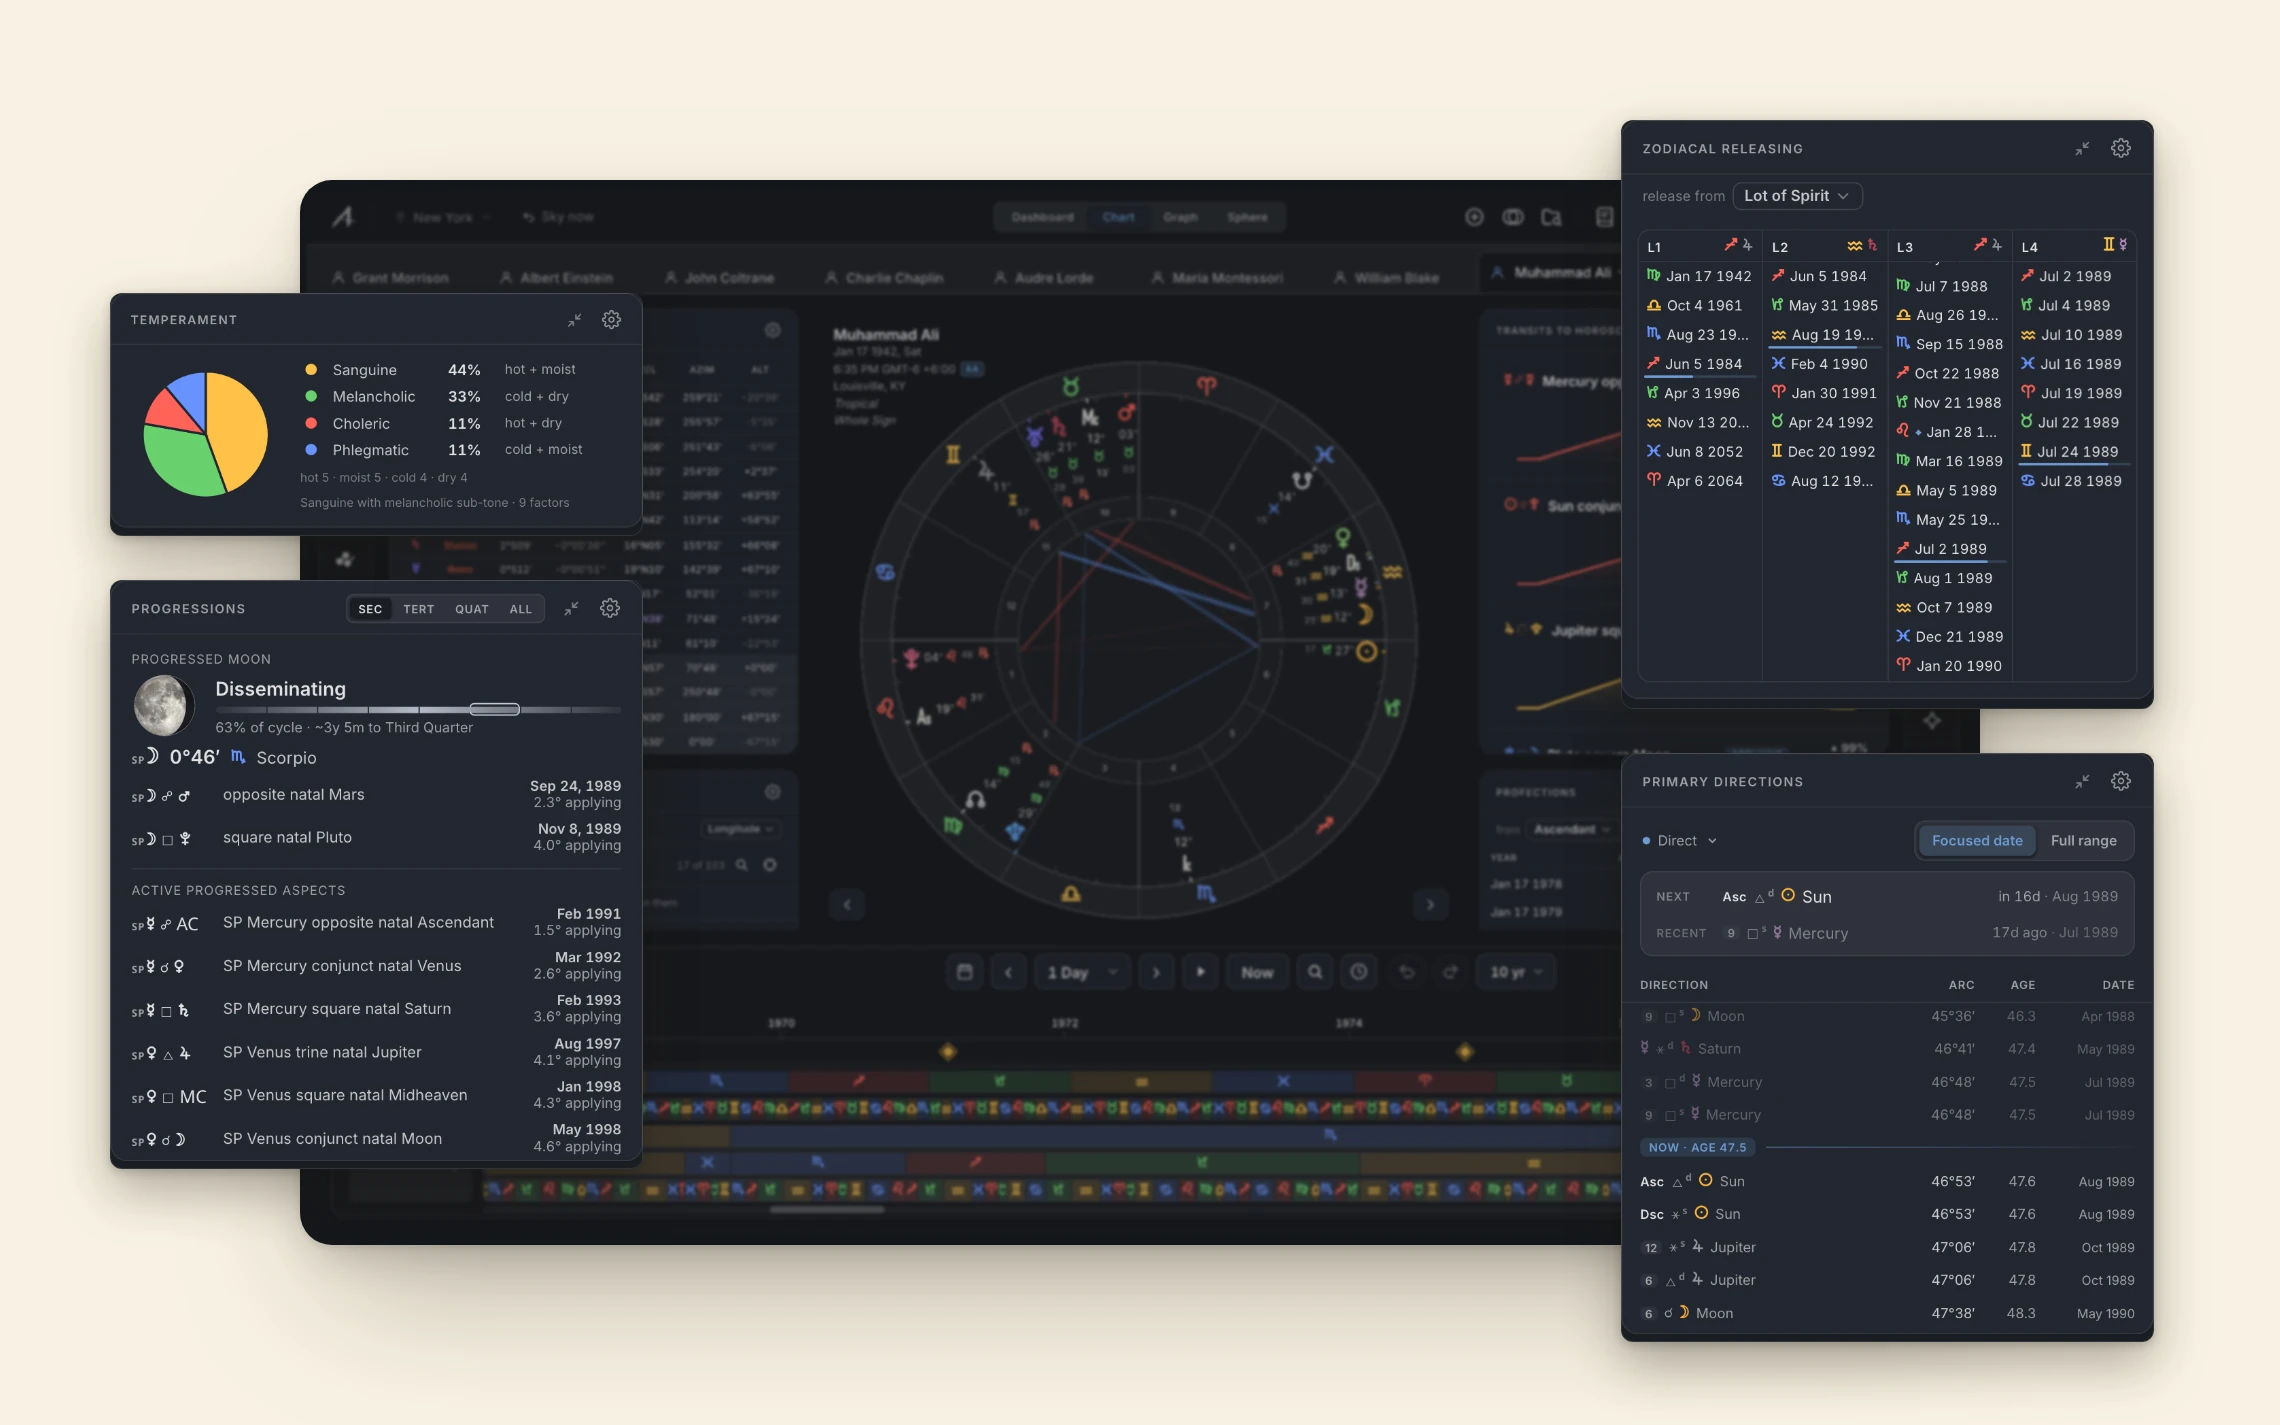Screen dimensions: 2280x1425
Task: Collapse the Progressions panel
Action: tap(572, 609)
